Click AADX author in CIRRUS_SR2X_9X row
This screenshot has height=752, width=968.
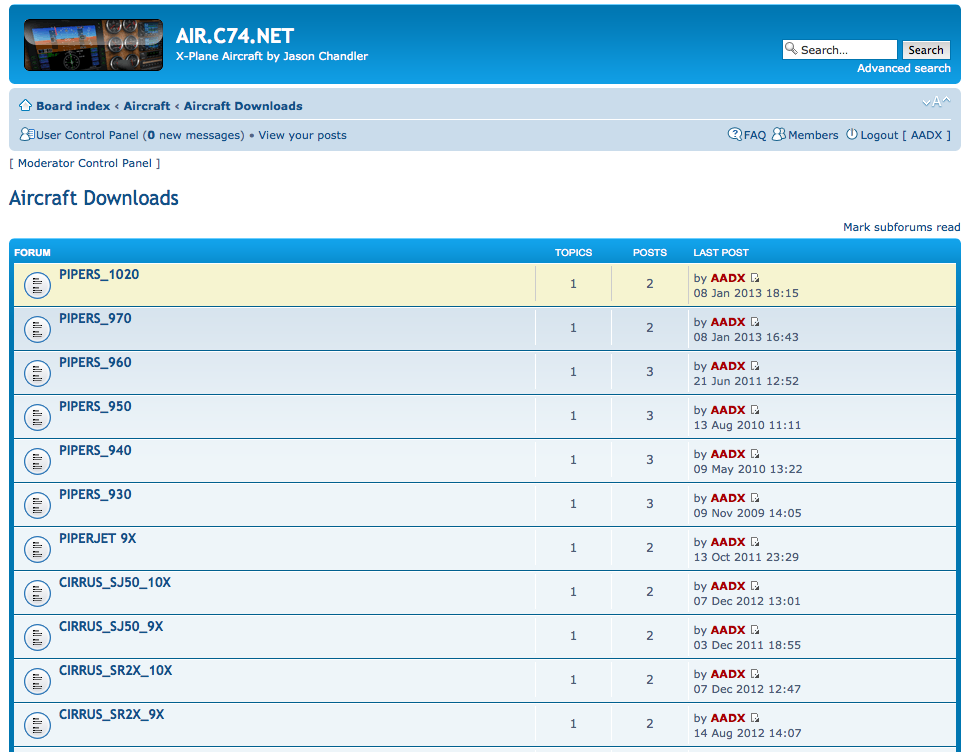(x=728, y=717)
